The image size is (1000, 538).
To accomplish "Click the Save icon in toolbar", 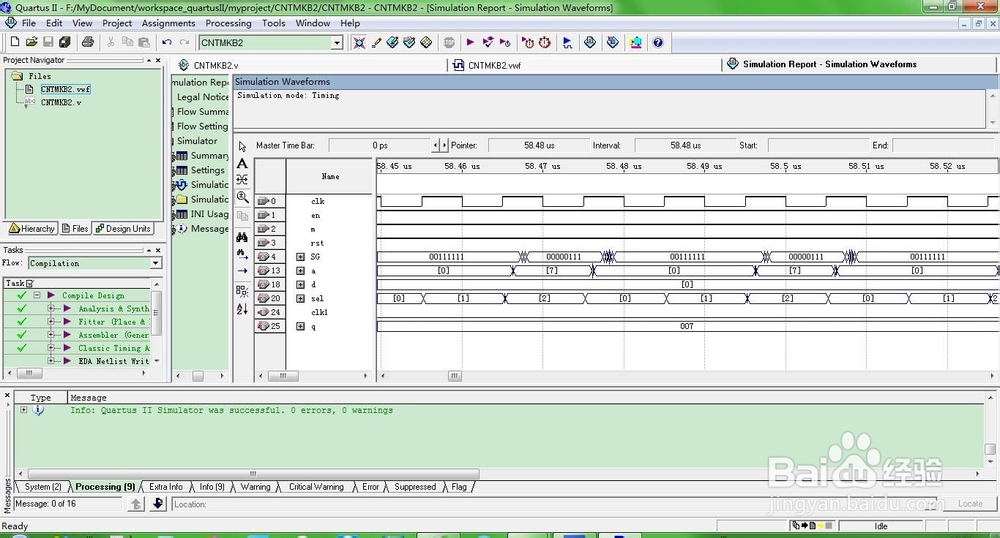I will (x=48, y=42).
